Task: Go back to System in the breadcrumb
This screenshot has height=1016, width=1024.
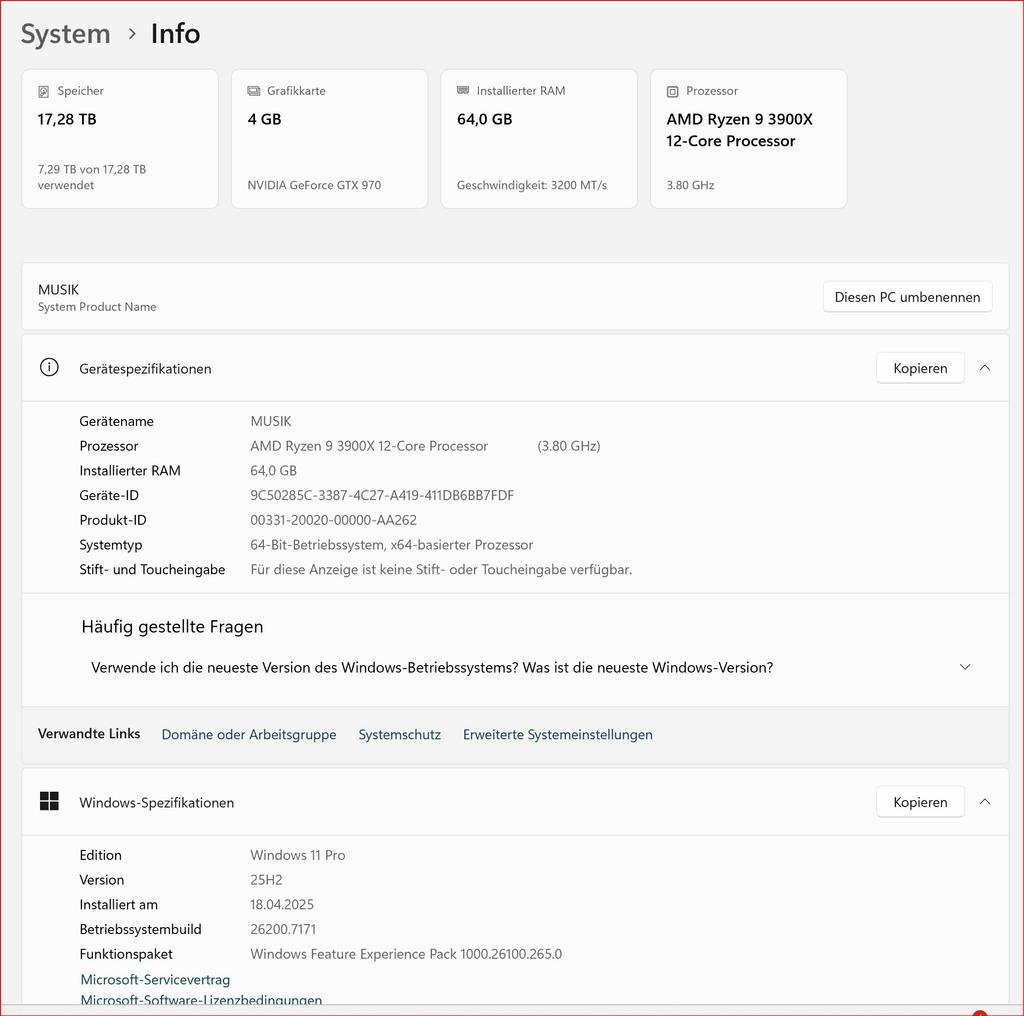Action: [x=65, y=34]
